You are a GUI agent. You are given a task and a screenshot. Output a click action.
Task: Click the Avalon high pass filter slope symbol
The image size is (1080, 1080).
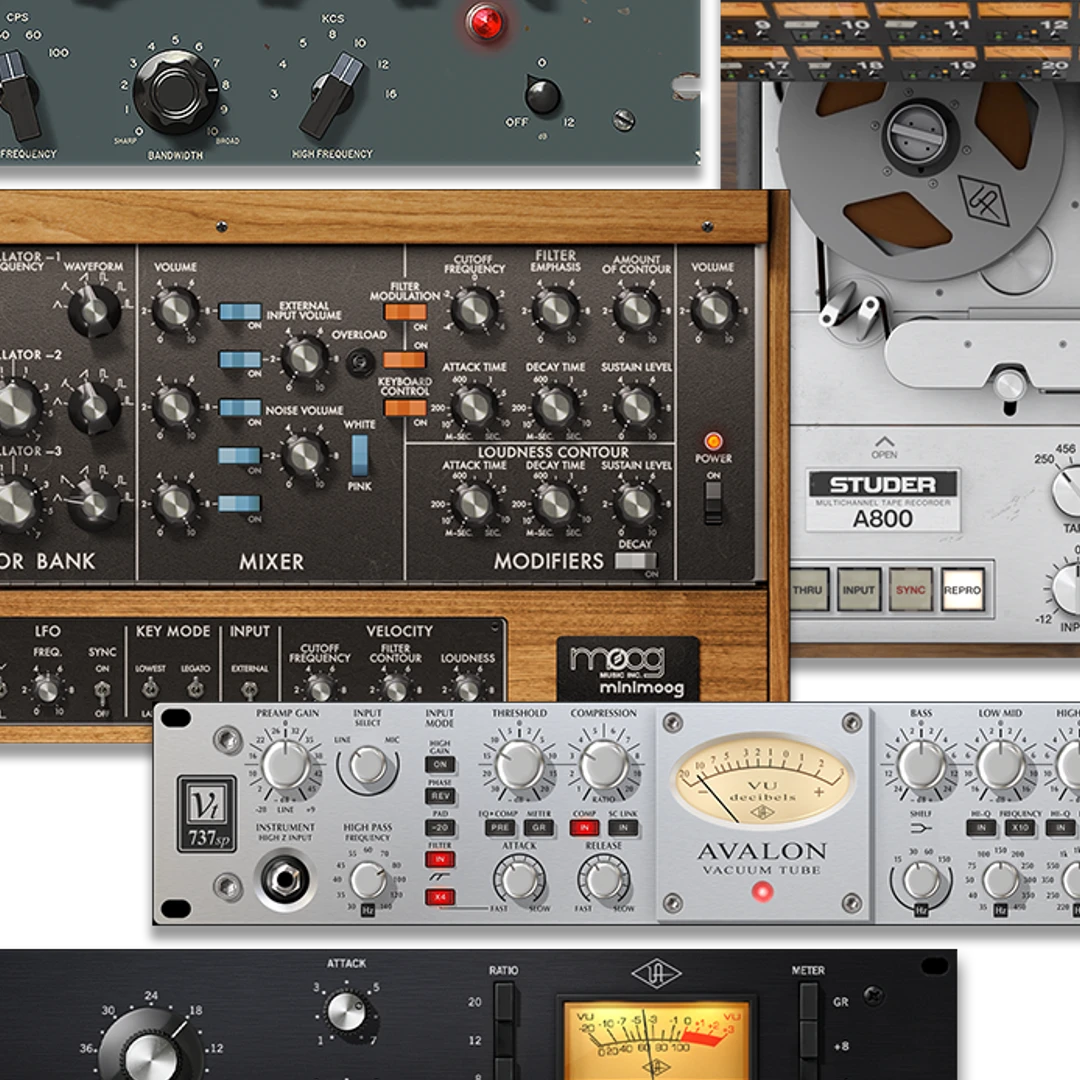[439, 877]
